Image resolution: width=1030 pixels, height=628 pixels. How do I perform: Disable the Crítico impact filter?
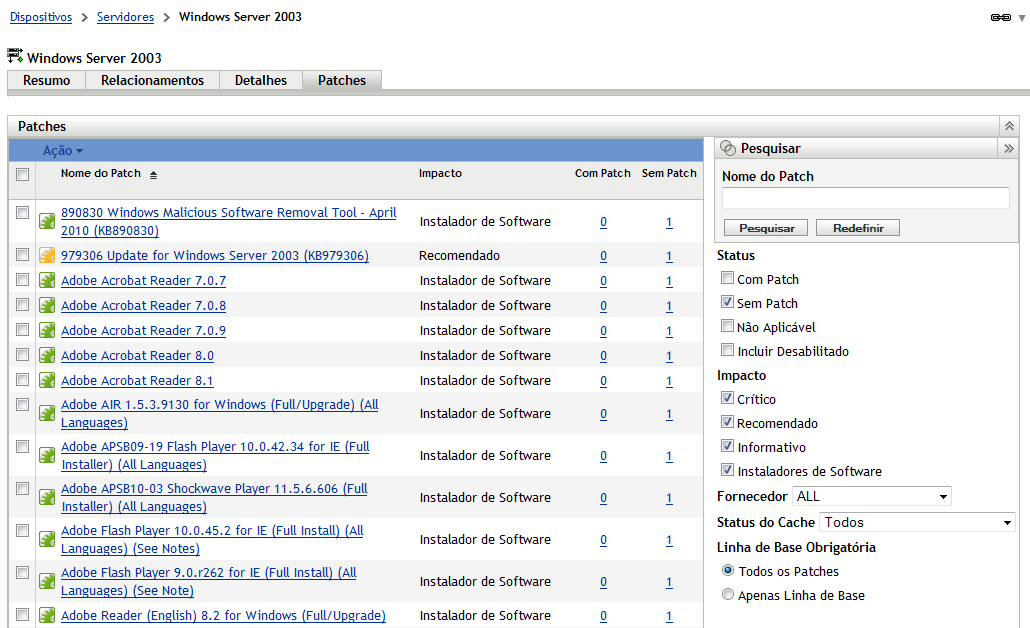(x=727, y=398)
